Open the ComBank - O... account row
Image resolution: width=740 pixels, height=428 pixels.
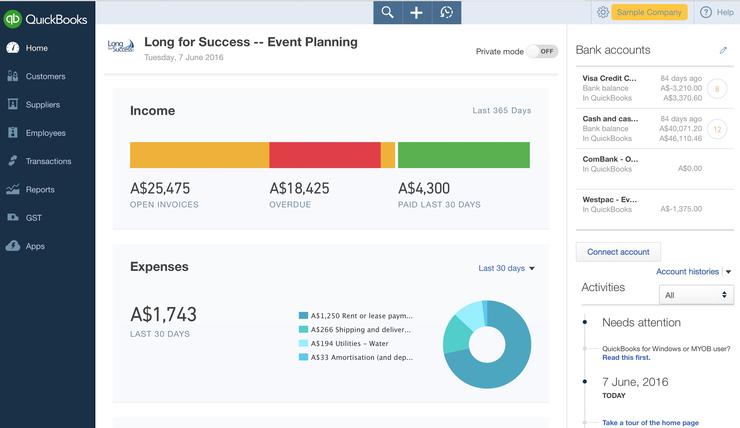pos(654,169)
